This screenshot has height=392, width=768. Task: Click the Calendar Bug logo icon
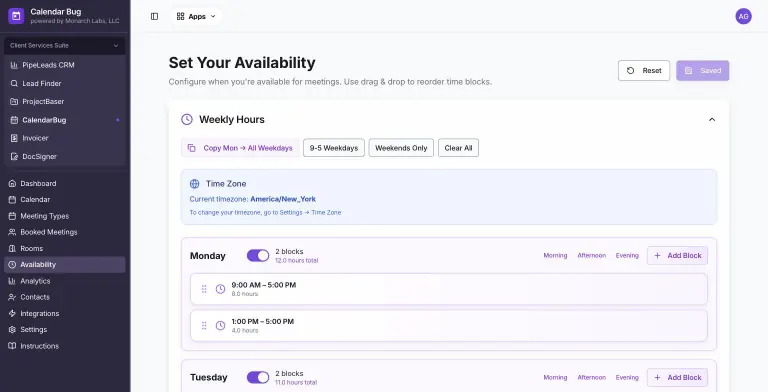click(x=16, y=16)
